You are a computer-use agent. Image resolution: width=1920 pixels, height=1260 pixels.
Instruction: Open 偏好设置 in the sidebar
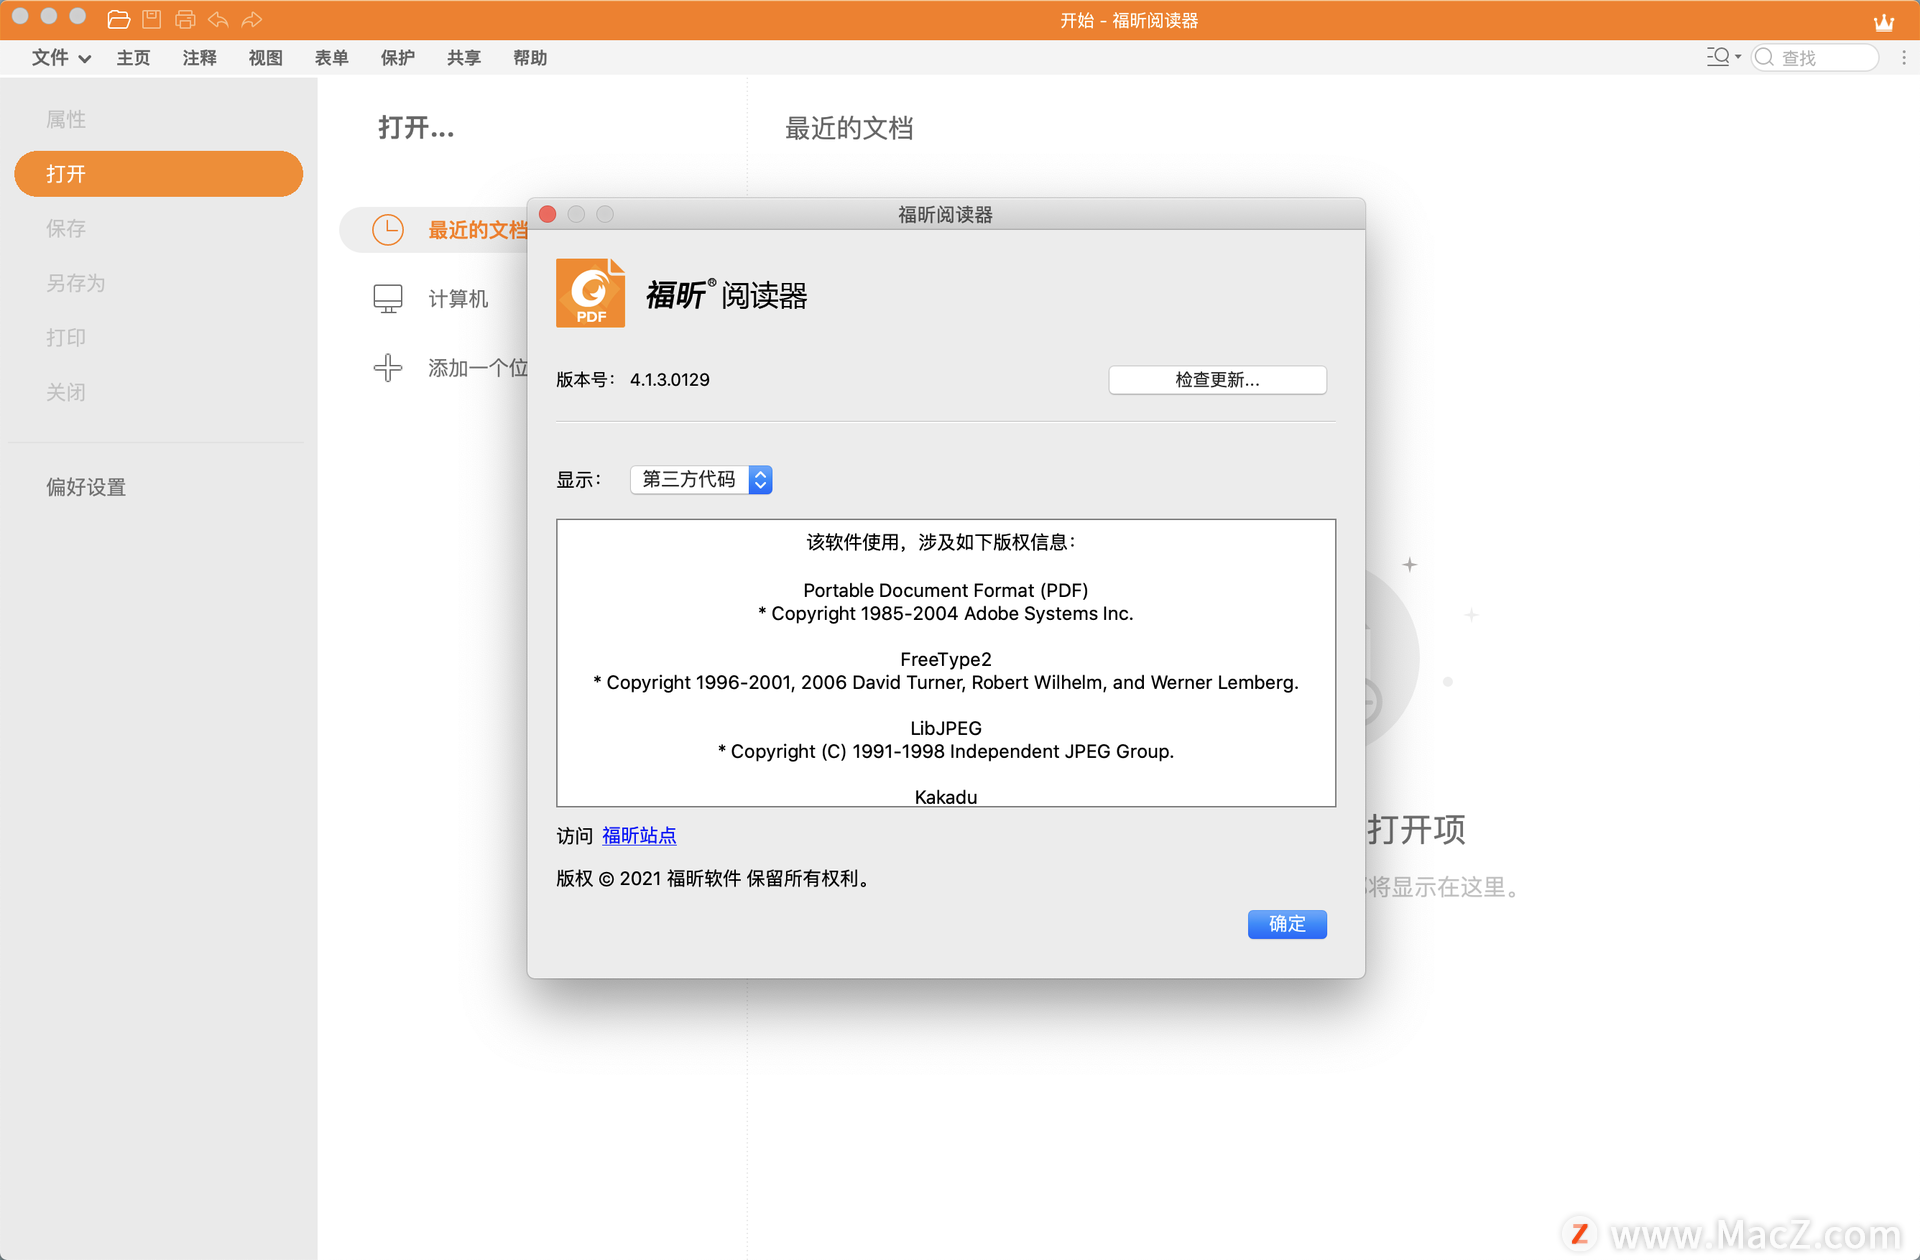coord(86,487)
